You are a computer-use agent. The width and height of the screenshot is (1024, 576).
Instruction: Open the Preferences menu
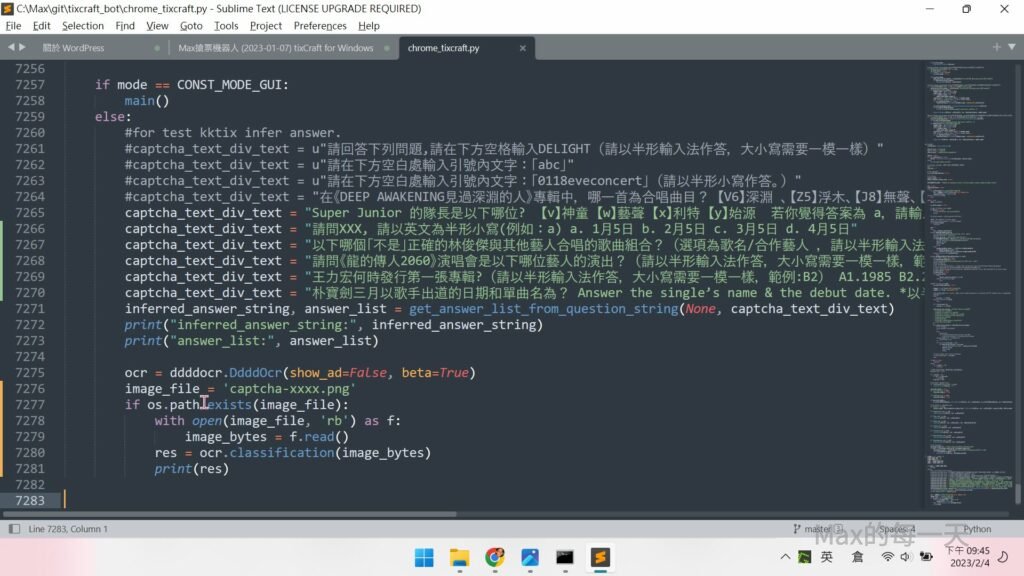(320, 26)
